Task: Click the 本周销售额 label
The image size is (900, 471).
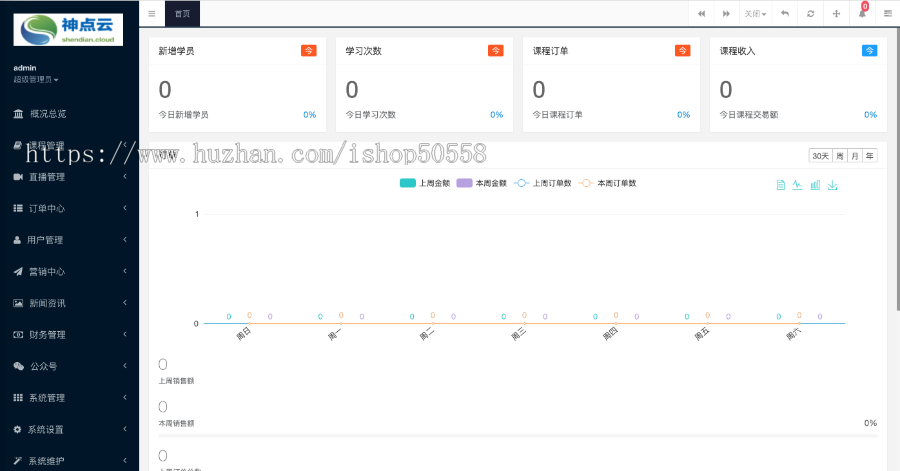Action: [177, 423]
